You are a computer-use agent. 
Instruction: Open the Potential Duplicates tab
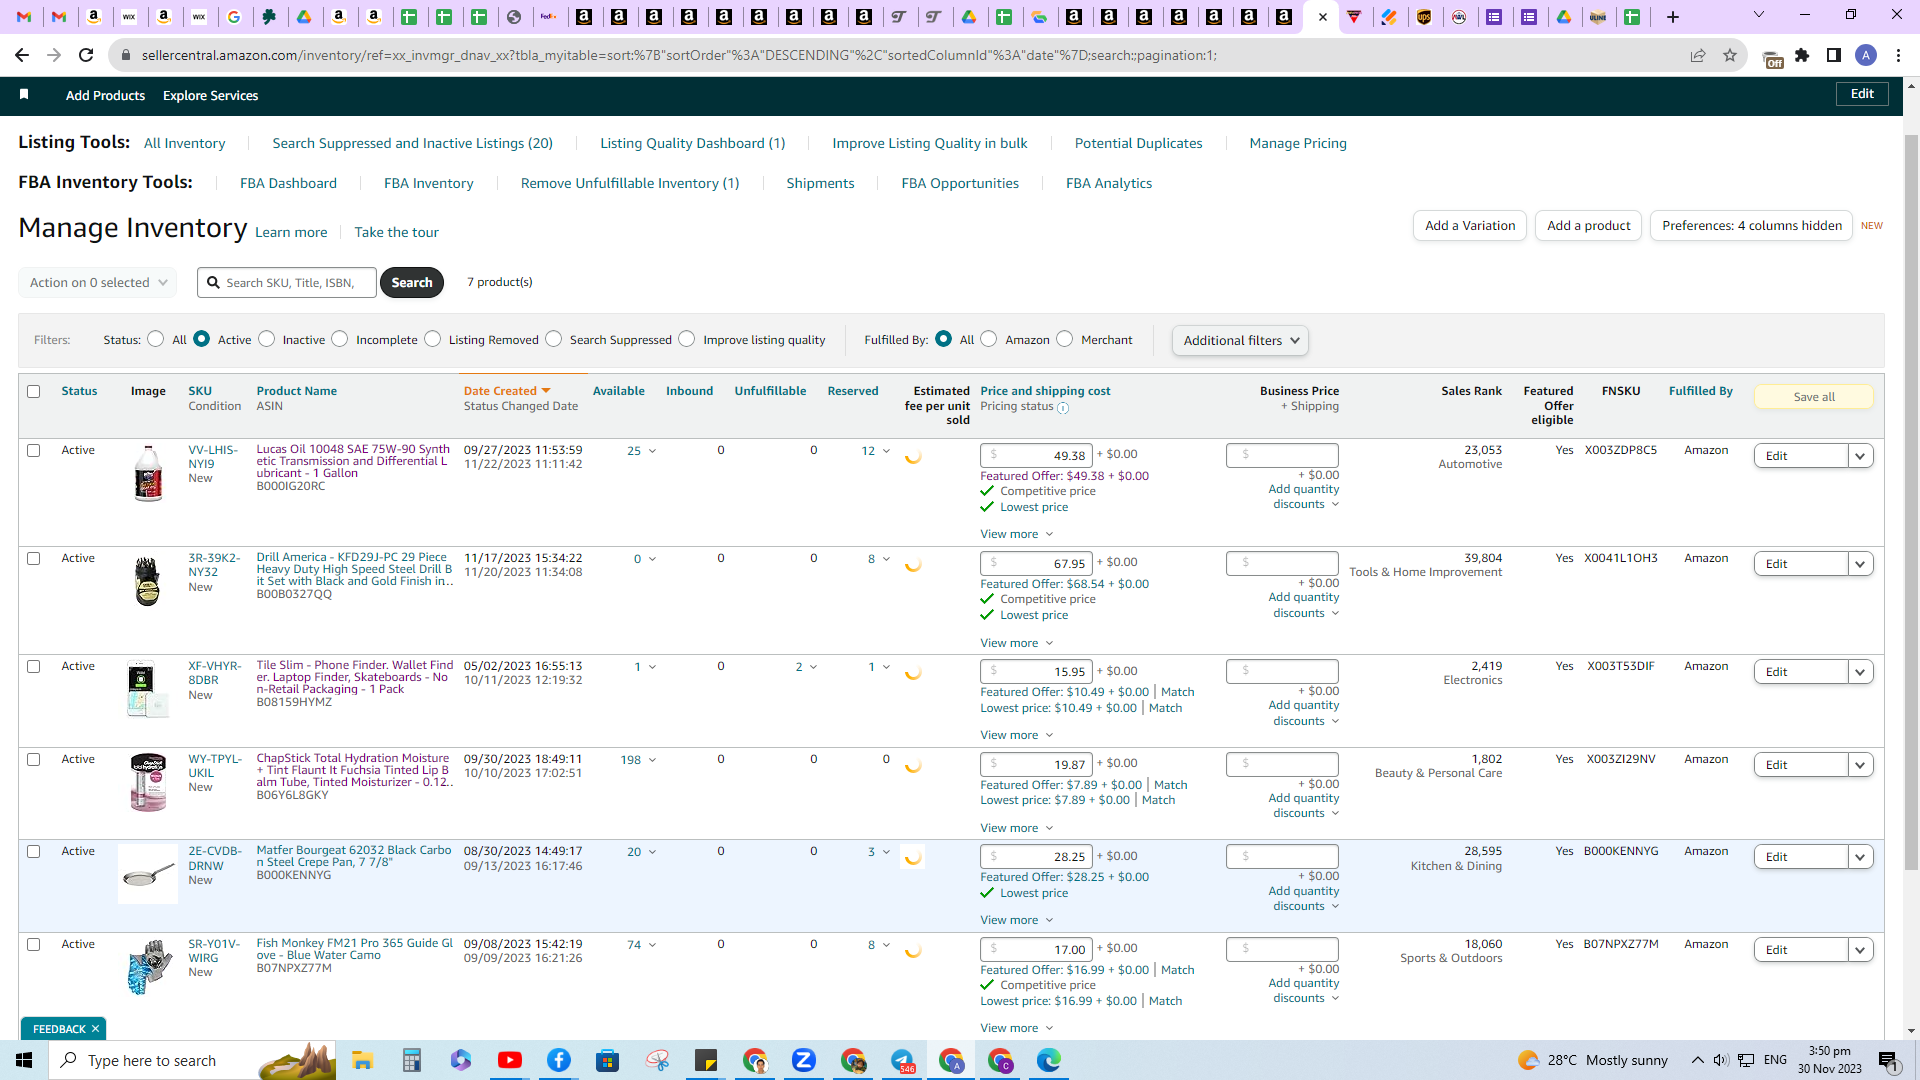(x=1138, y=143)
